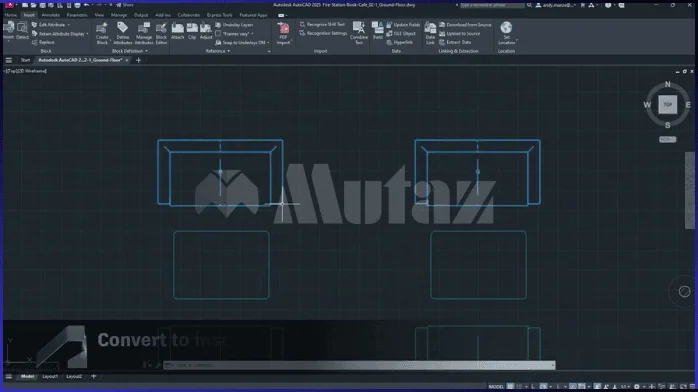Screen dimensions: 698x392
Task: Open the Express Tools tab
Action: pos(219,15)
